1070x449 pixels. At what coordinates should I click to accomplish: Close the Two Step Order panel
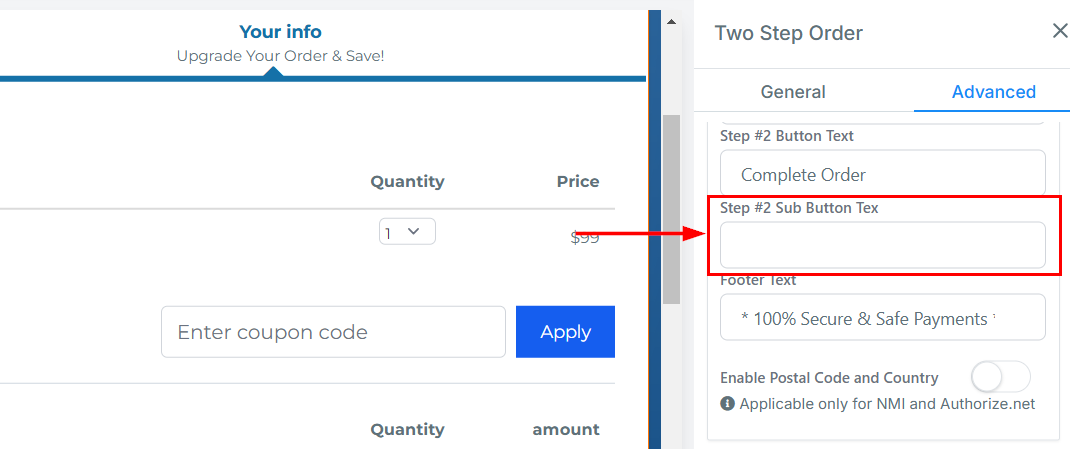pos(1060,32)
